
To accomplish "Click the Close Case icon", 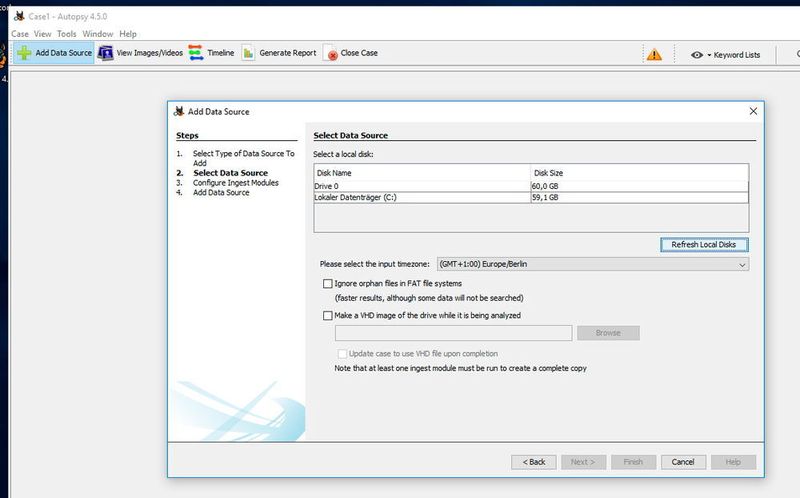I will pos(331,54).
